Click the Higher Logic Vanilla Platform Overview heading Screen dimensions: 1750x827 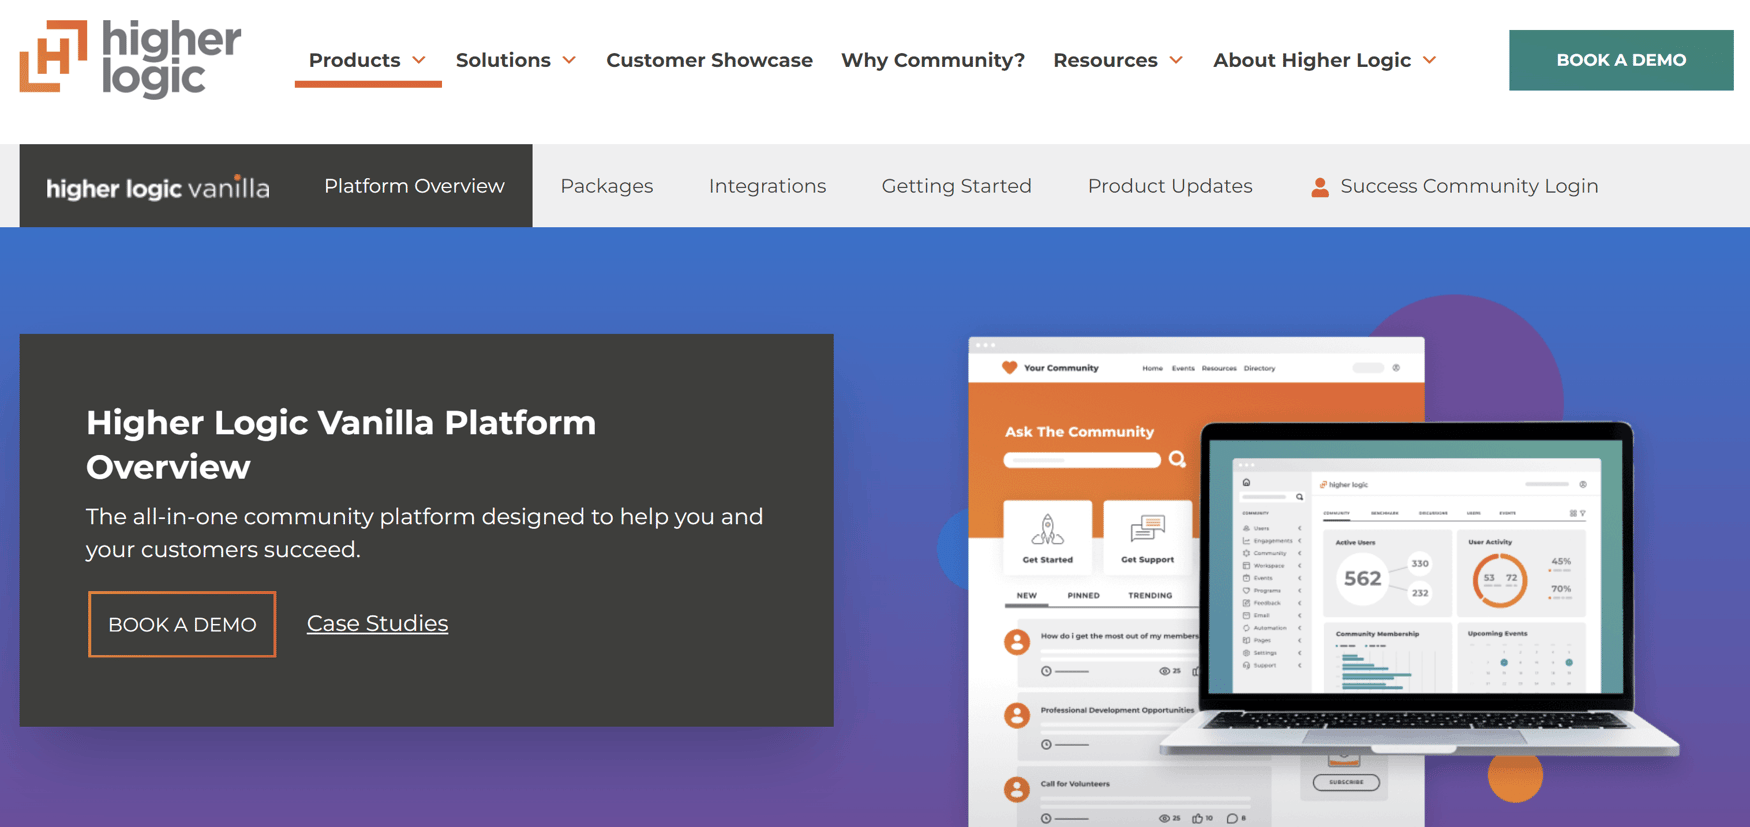click(341, 444)
